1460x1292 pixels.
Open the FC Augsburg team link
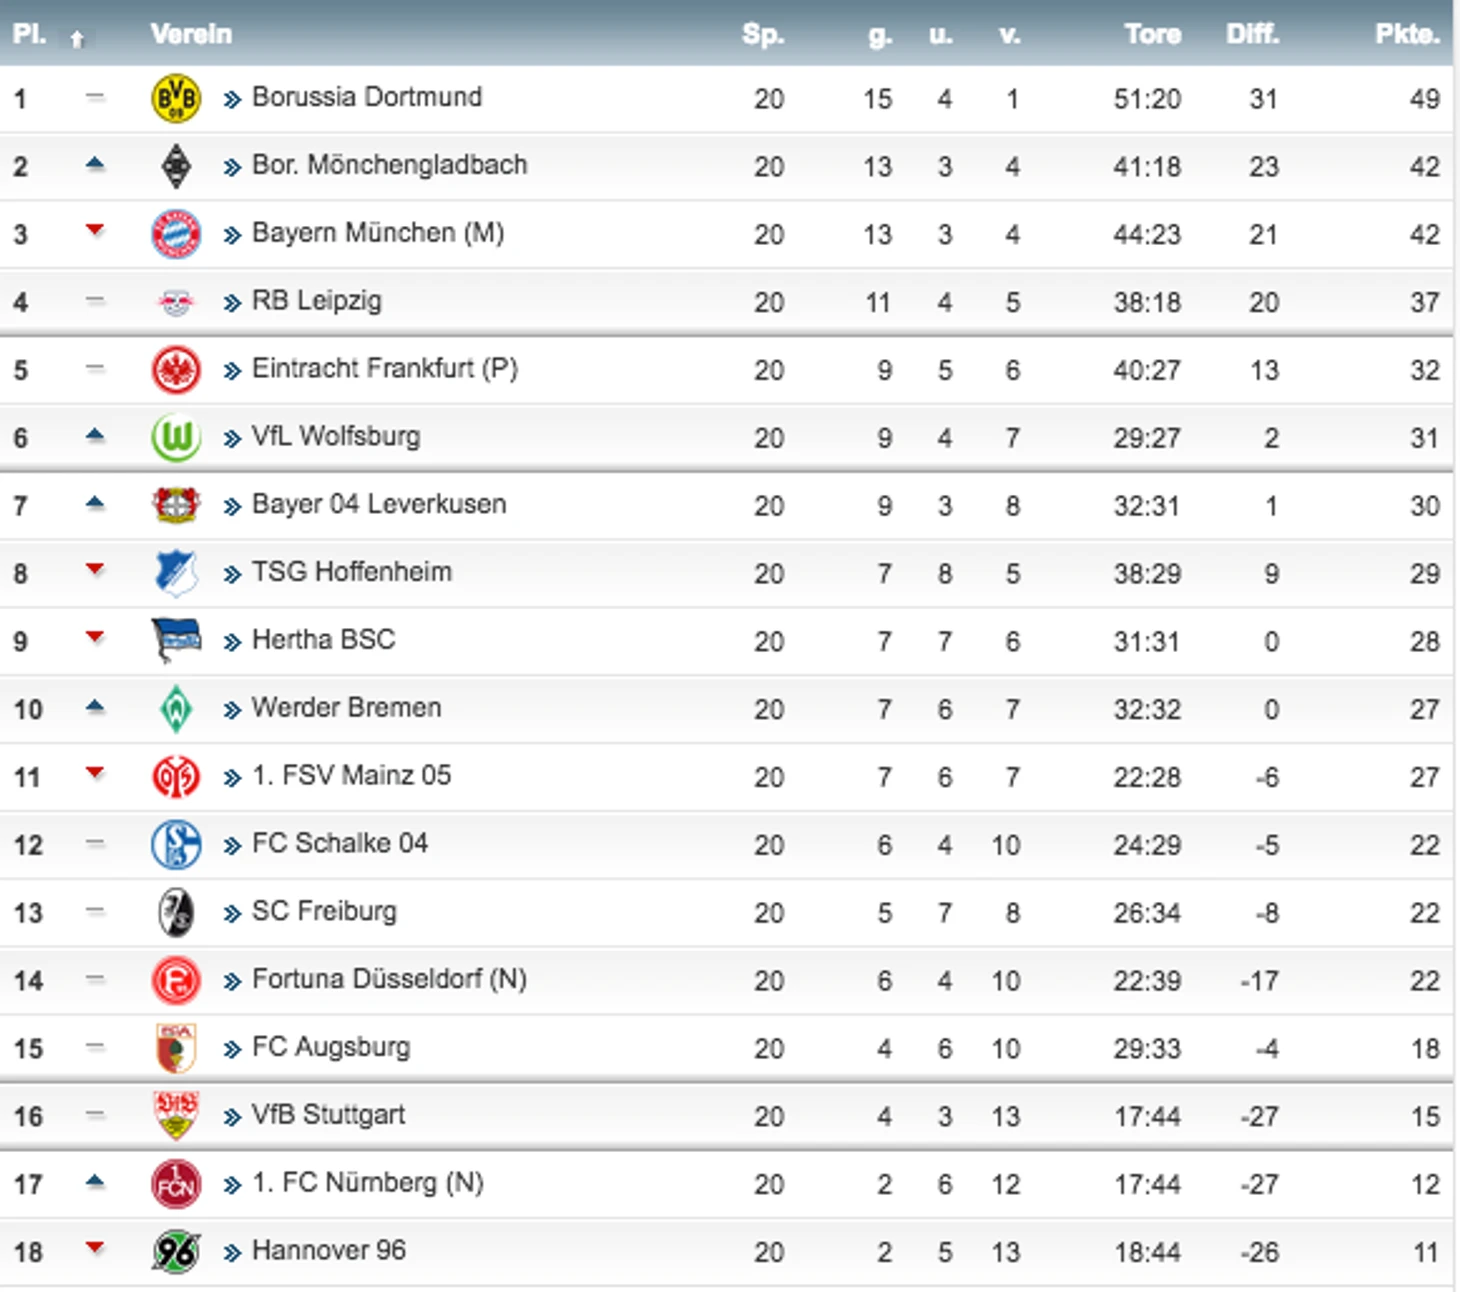pos(331,1047)
